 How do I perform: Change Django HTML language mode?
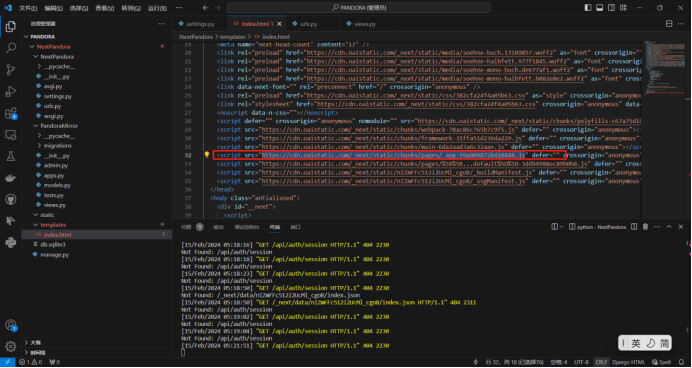tap(629, 362)
